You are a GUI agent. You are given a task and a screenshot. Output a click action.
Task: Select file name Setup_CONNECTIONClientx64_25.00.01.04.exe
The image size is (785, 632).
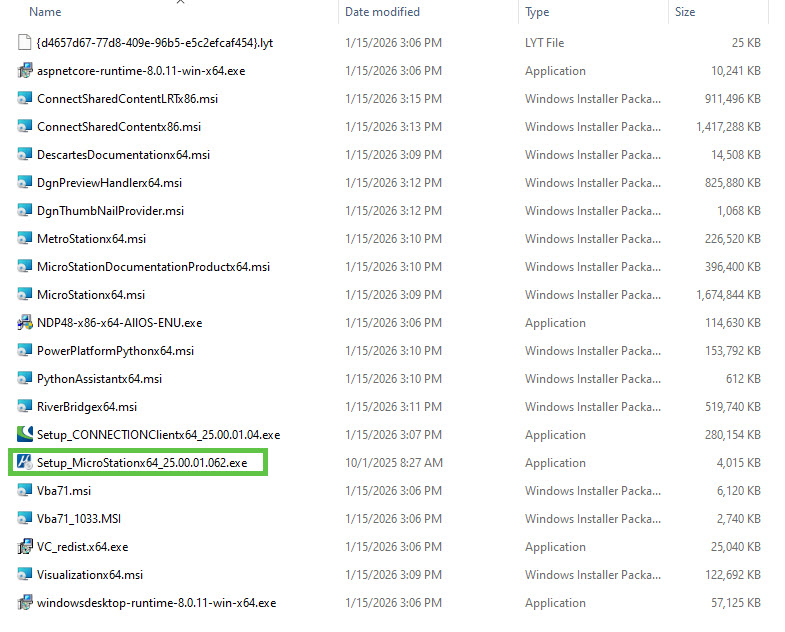tap(159, 435)
